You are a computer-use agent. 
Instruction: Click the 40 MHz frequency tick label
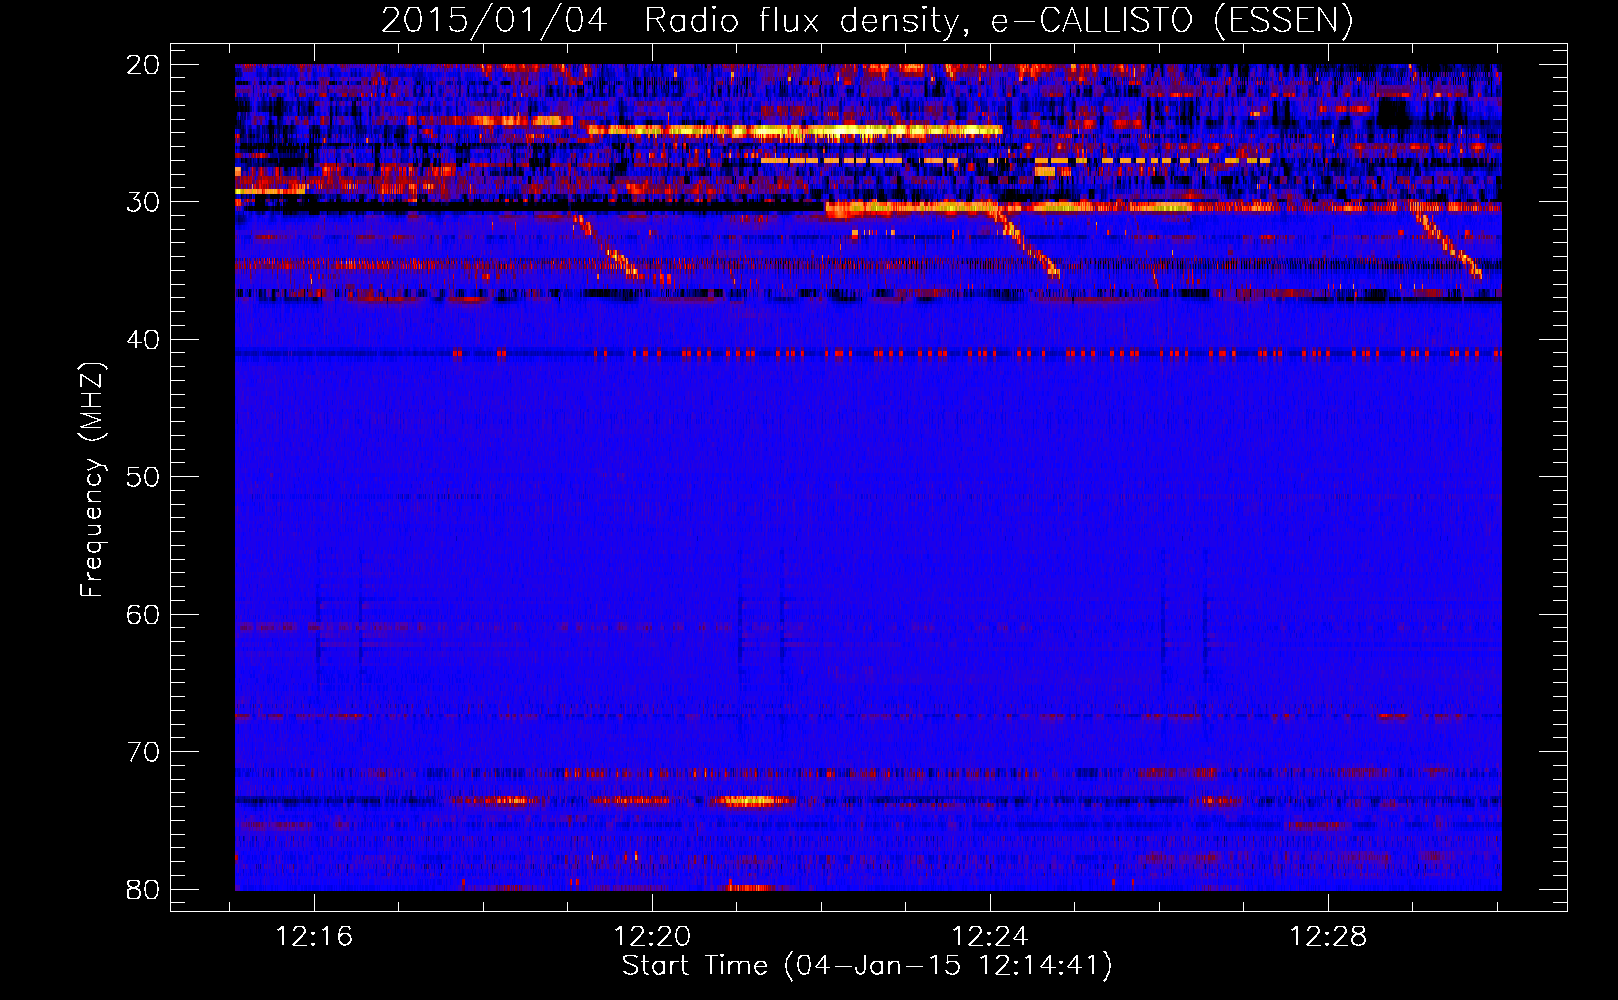click(x=143, y=340)
